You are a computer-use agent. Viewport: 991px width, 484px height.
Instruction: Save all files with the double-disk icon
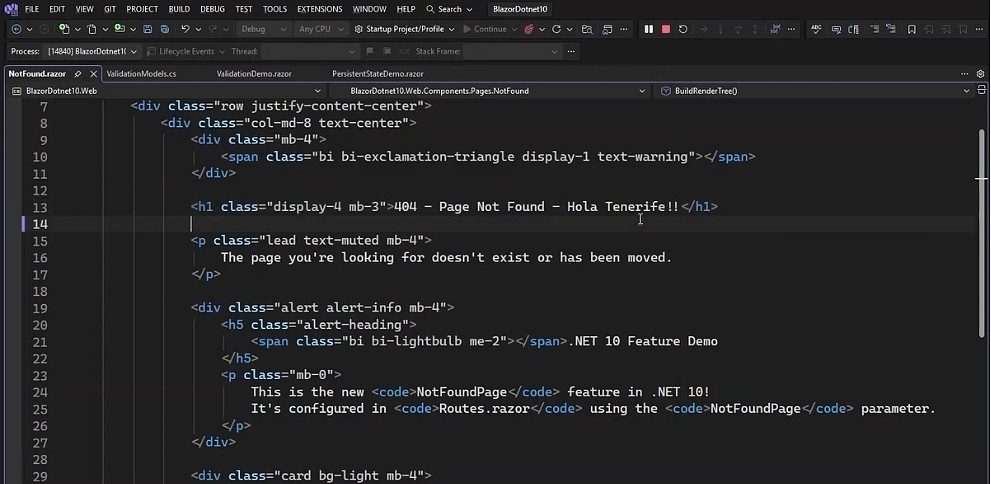165,29
